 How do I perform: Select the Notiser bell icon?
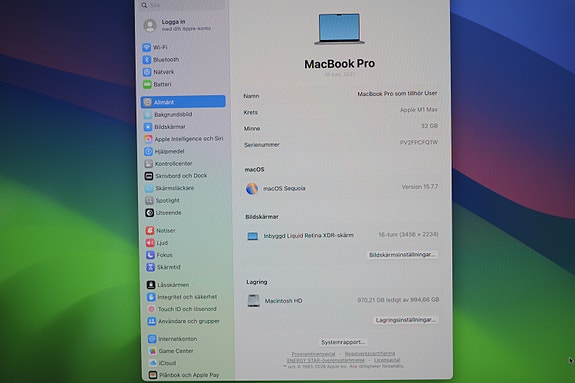(150, 230)
